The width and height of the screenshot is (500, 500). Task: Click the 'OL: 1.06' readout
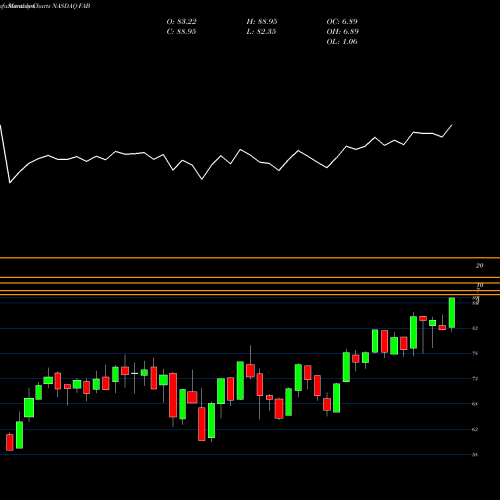(342, 42)
